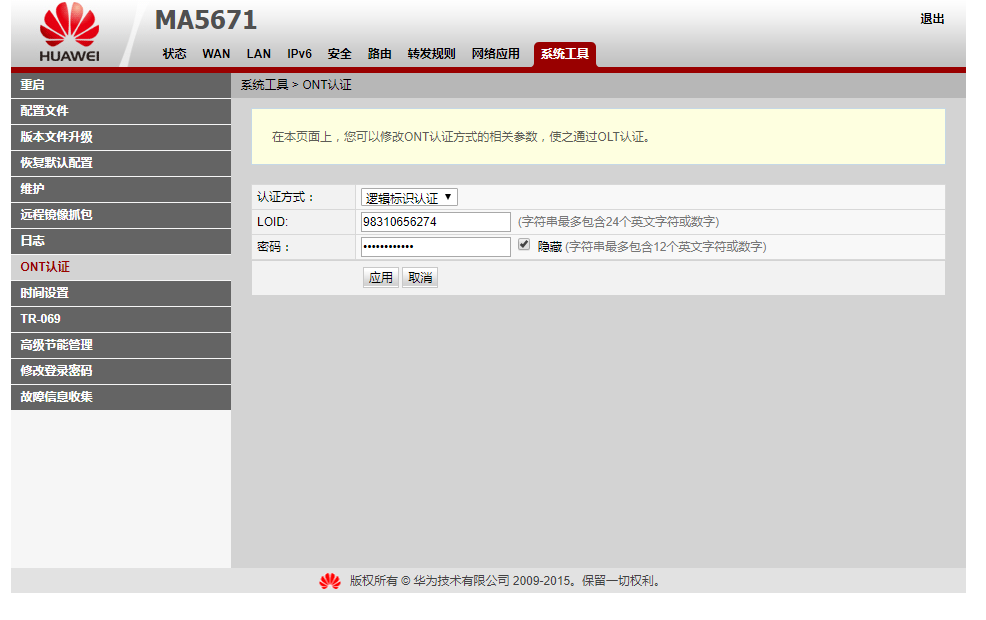The width and height of the screenshot is (986, 620).
Task: Click the password 12-character hint text
Action: click(665, 247)
